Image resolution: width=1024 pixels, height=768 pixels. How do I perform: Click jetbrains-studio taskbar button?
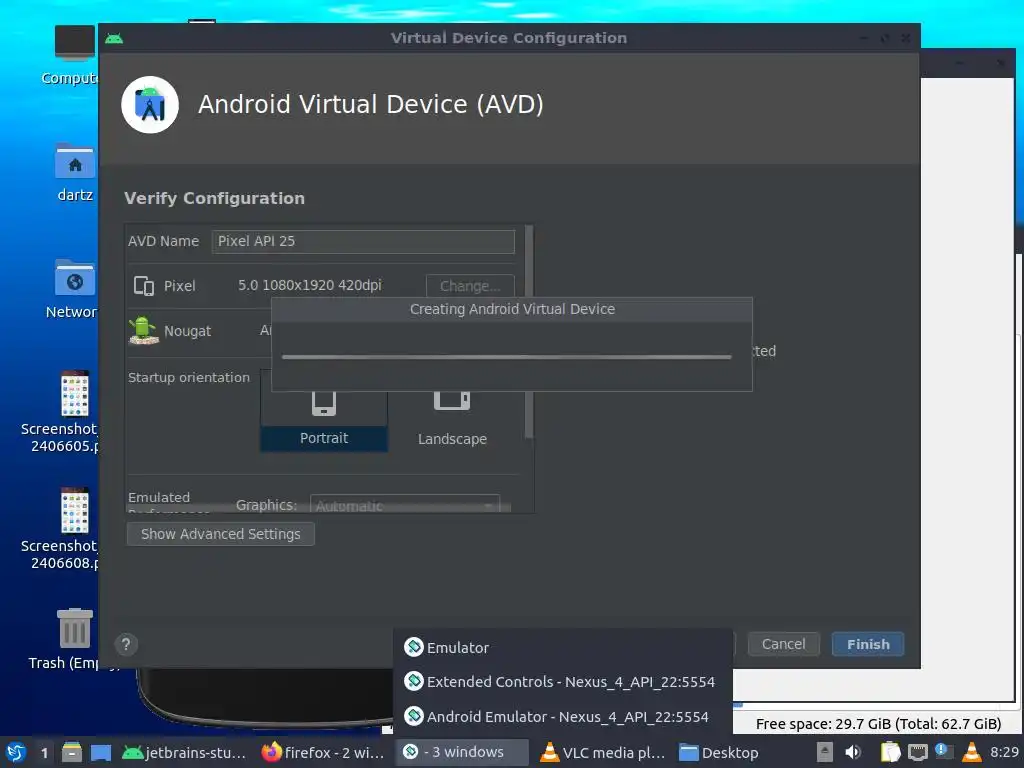184,753
